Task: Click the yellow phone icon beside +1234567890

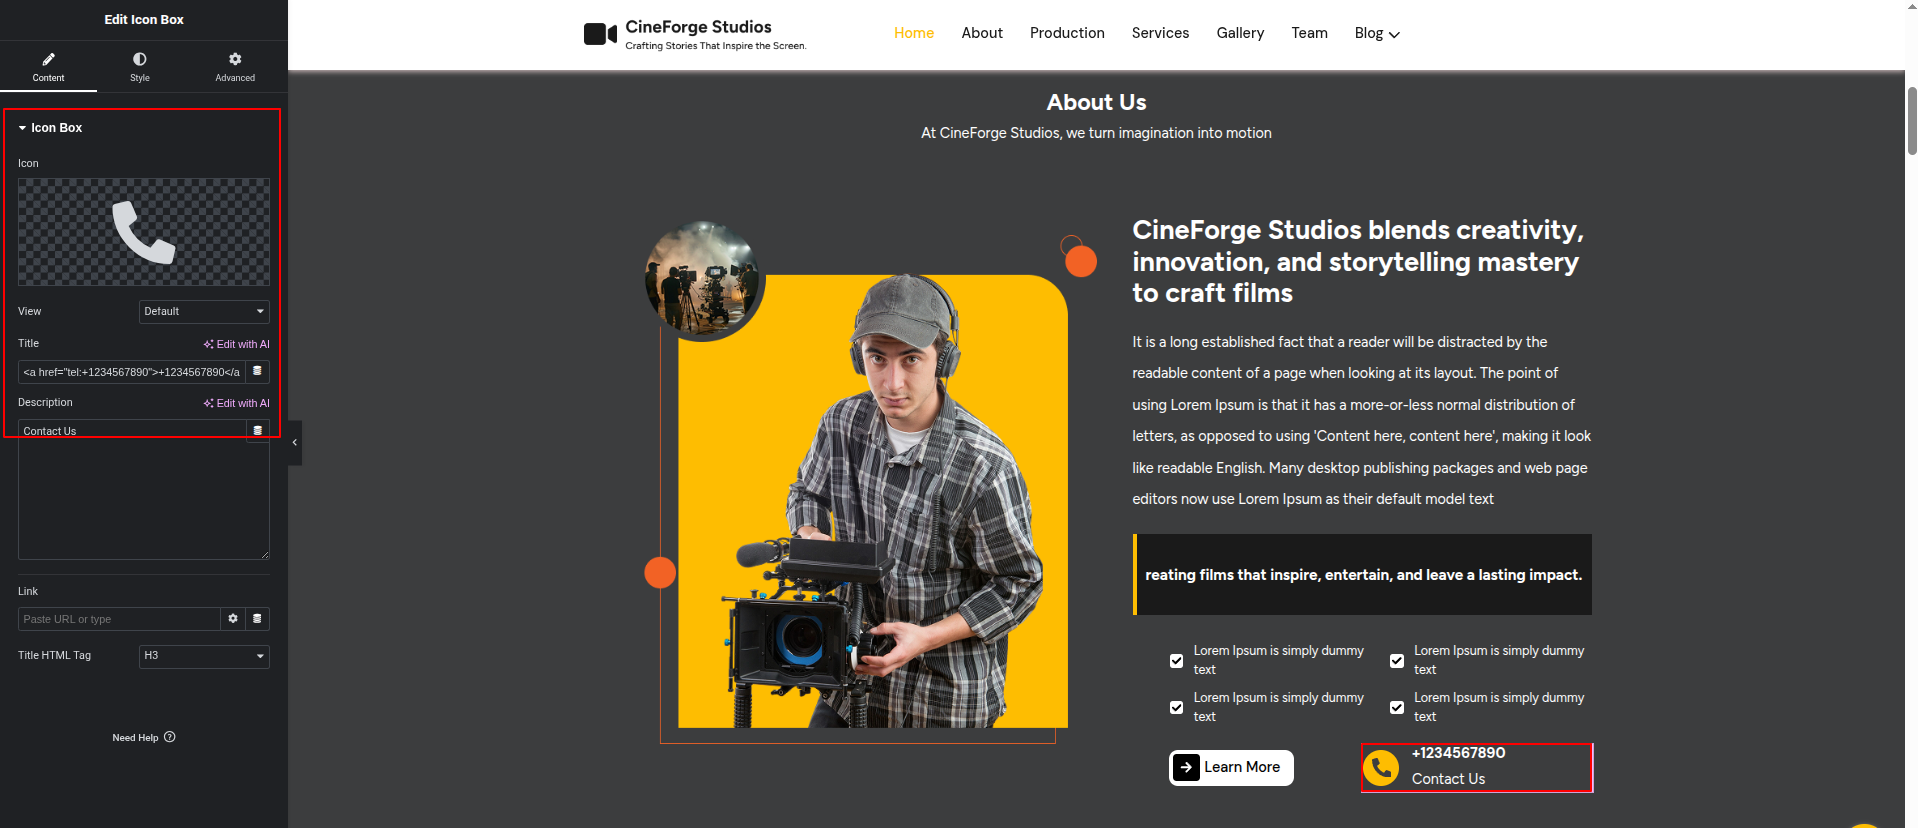Action: (1381, 768)
